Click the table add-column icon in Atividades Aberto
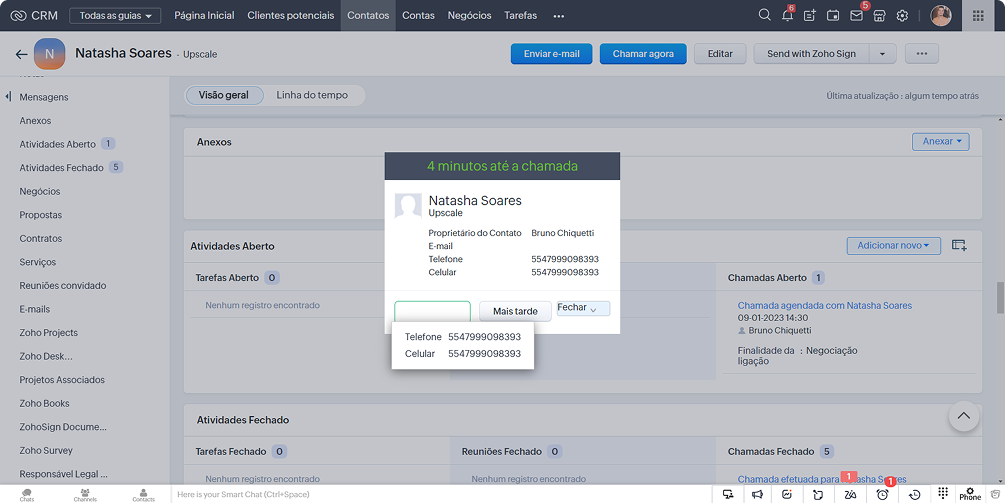 [x=959, y=245]
